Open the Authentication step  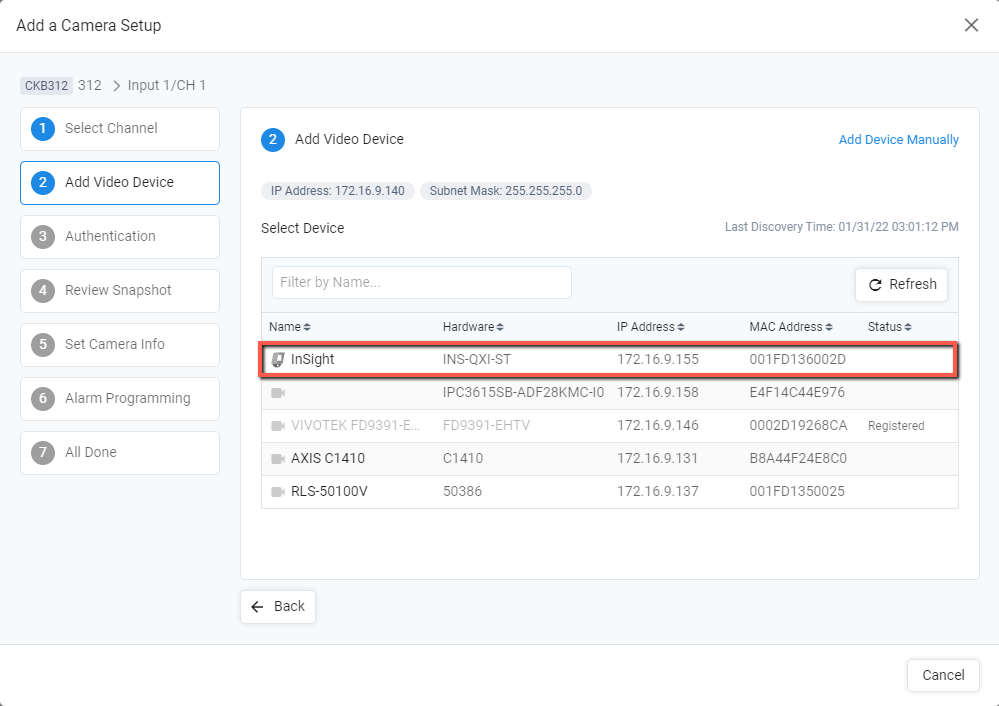tap(120, 237)
